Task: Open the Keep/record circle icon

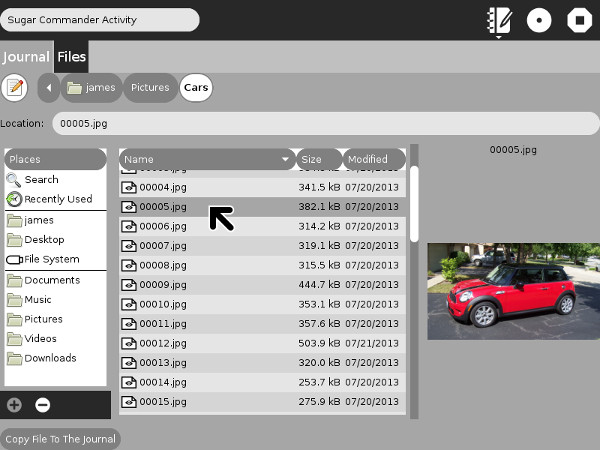Action: click(539, 20)
